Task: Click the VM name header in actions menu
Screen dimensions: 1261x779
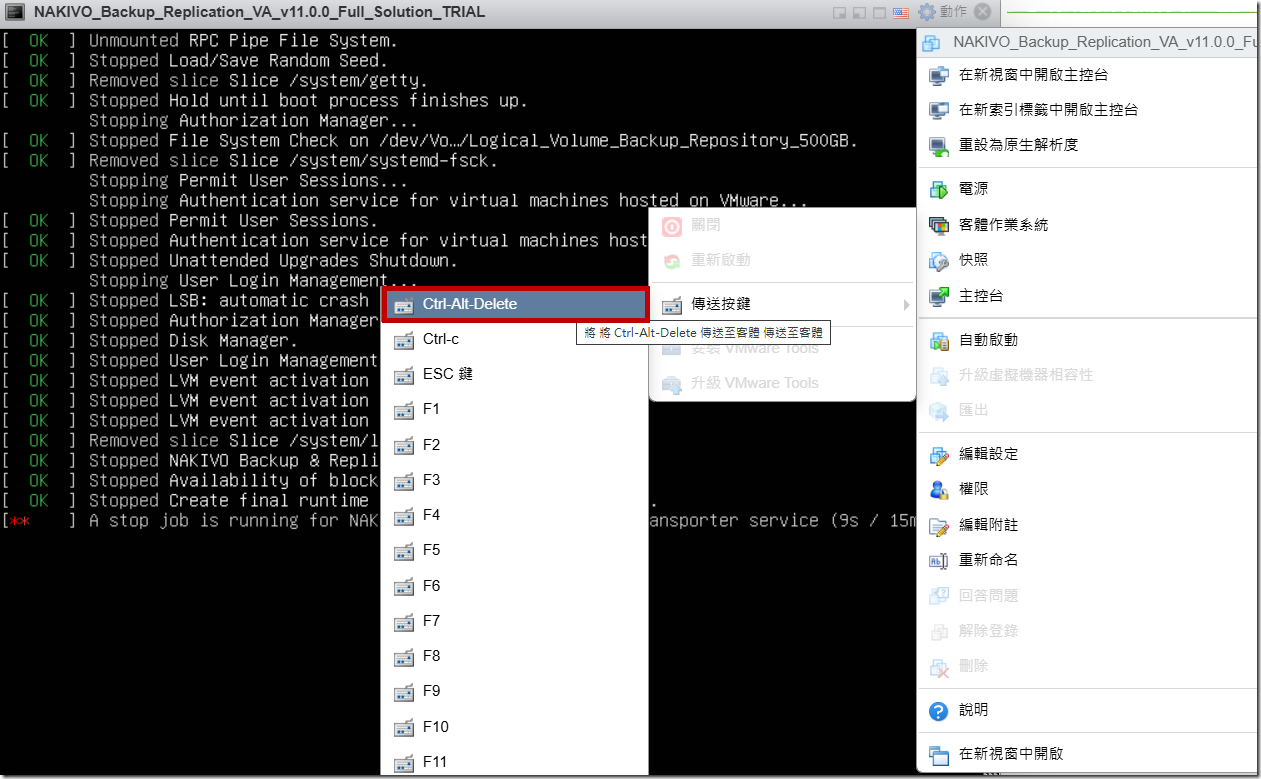Action: (x=1086, y=43)
